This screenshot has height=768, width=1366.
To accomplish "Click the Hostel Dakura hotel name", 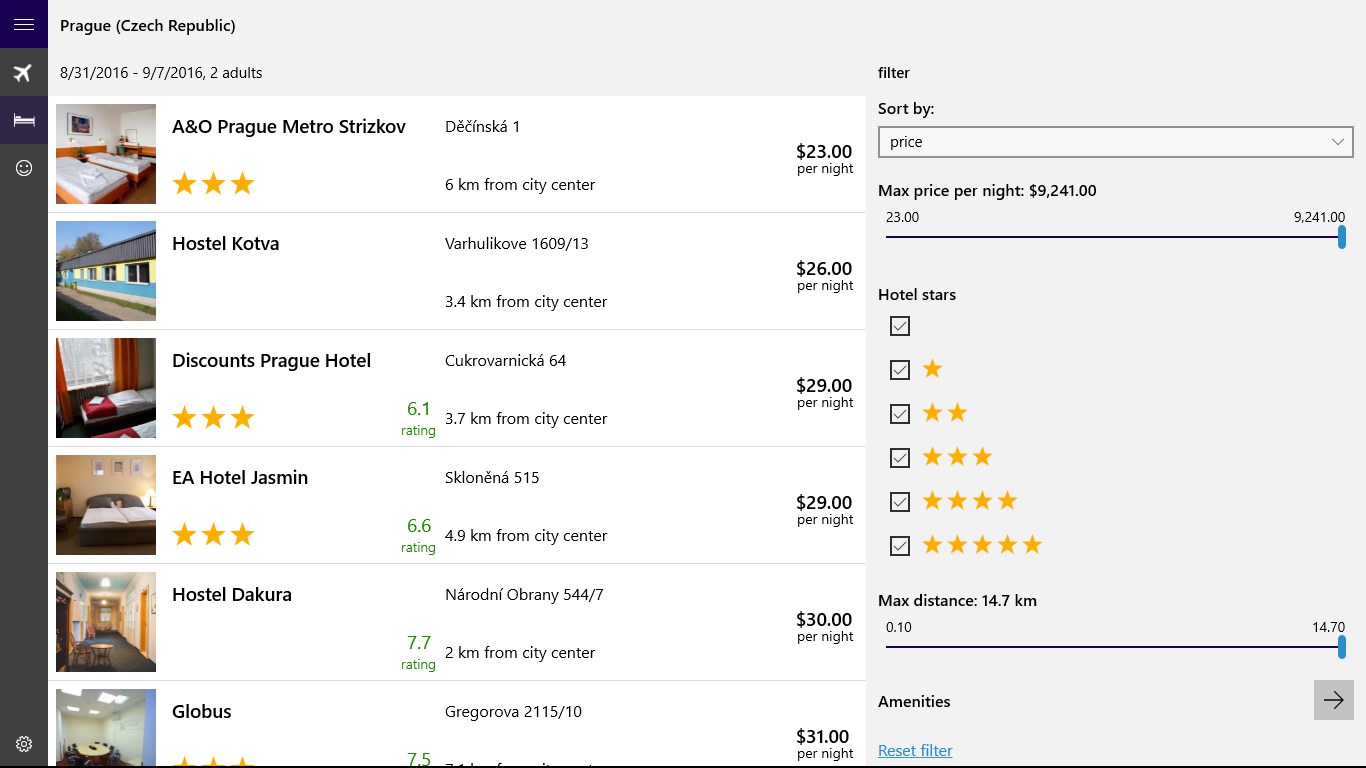I will click(x=232, y=595).
